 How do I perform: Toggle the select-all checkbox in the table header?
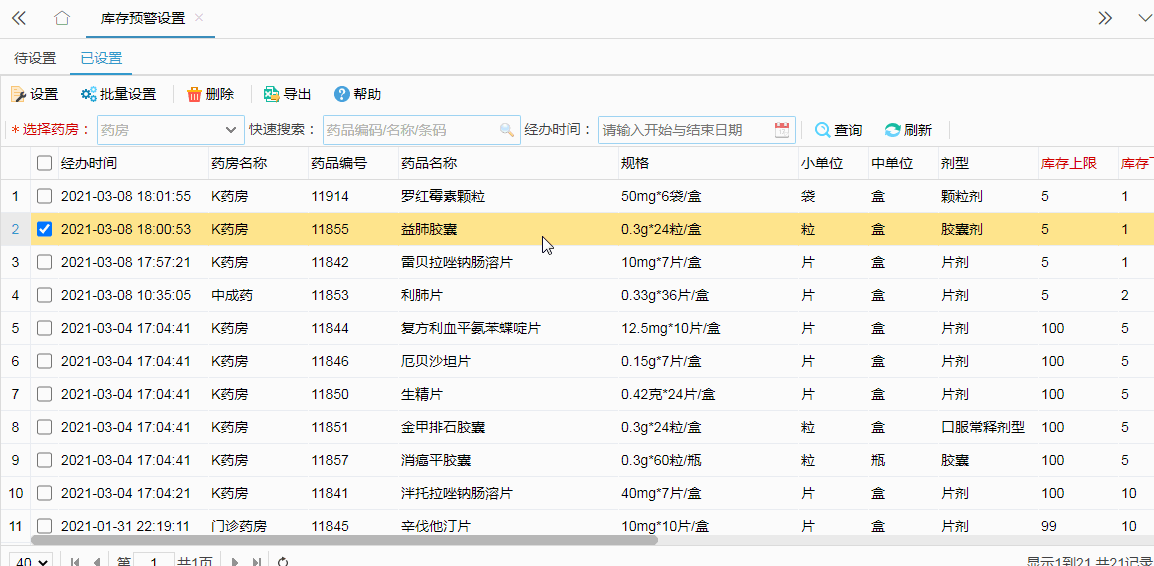[x=44, y=163]
